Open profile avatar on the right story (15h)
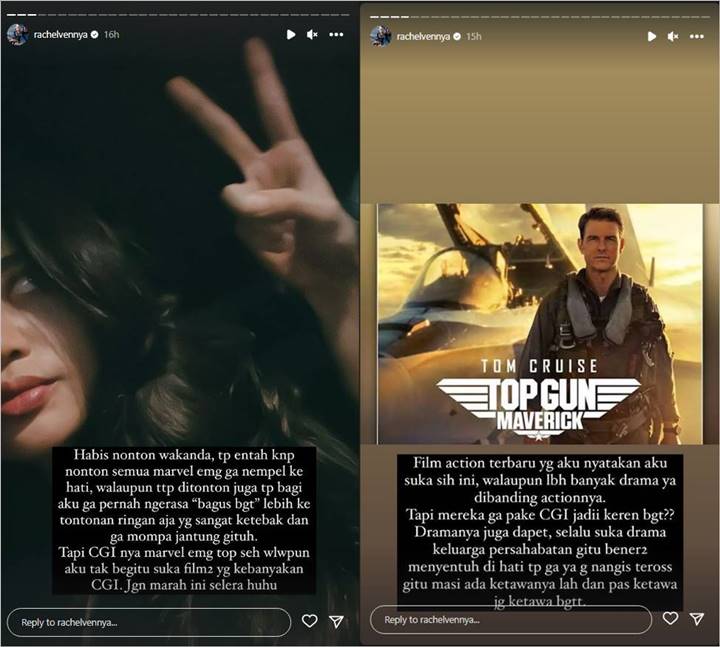Image resolution: width=720 pixels, height=647 pixels. pyautogui.click(x=381, y=36)
